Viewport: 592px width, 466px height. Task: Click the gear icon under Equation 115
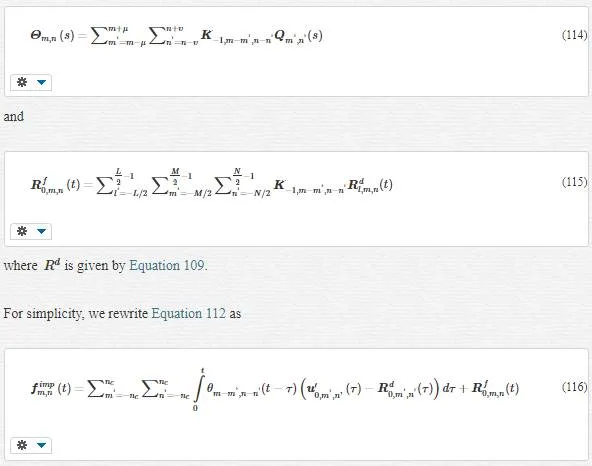point(22,231)
